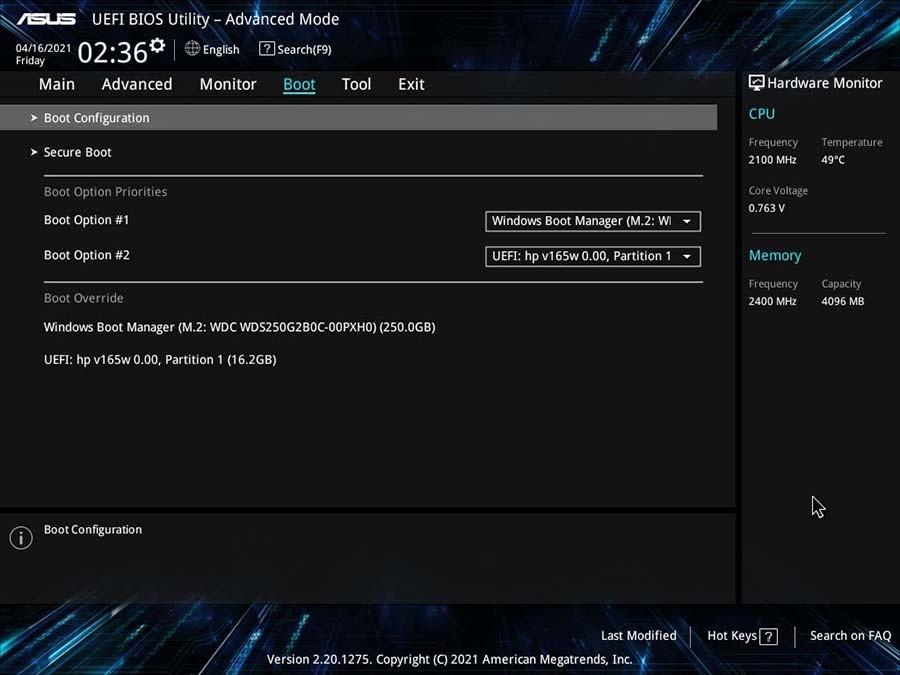Expand Boot Configuration submenu
The image size is (900, 675).
[358, 118]
